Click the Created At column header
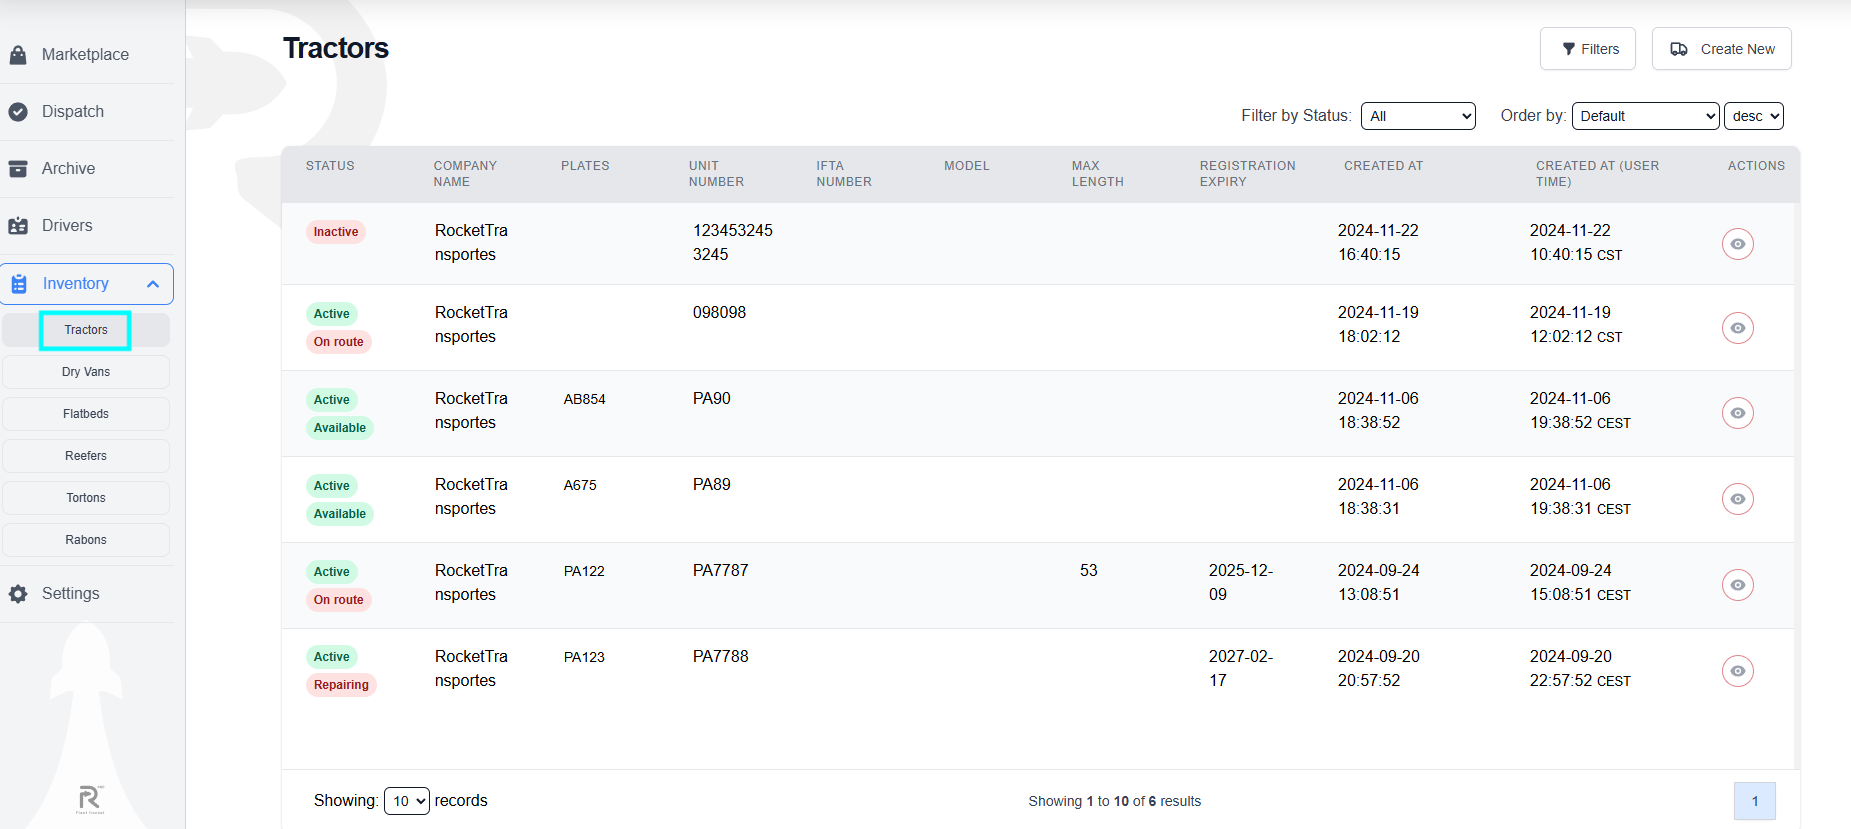The height and width of the screenshot is (829, 1851). pos(1383,166)
